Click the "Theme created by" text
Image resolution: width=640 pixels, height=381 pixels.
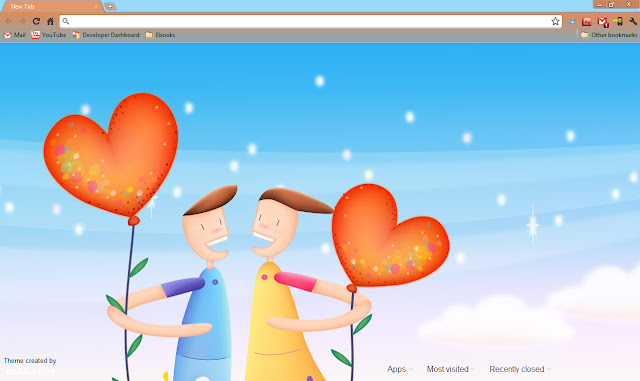coord(30,361)
